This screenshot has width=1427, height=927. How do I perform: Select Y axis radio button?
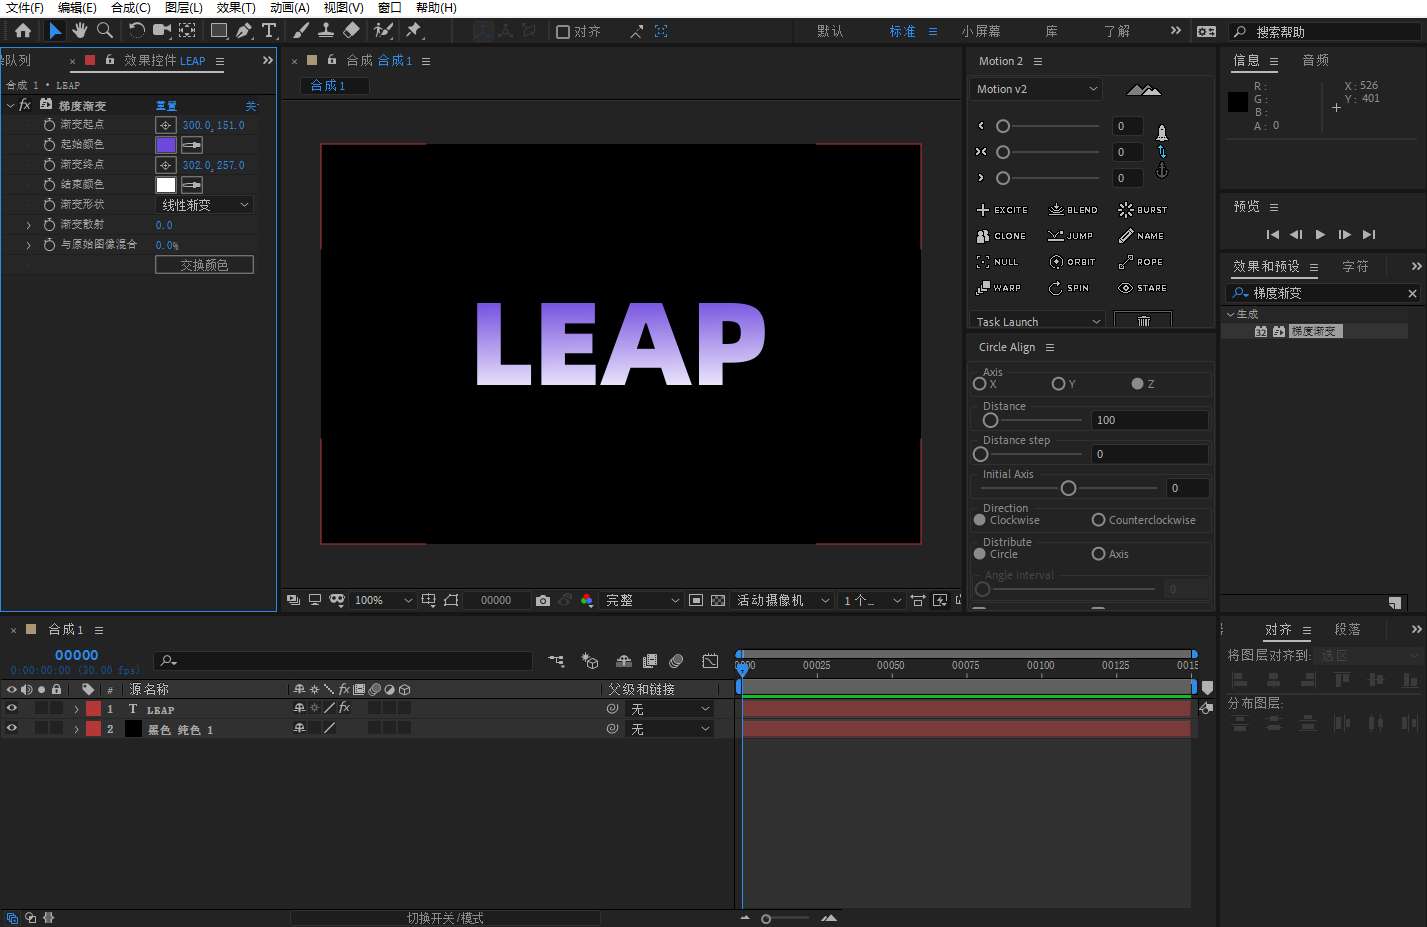click(1058, 384)
